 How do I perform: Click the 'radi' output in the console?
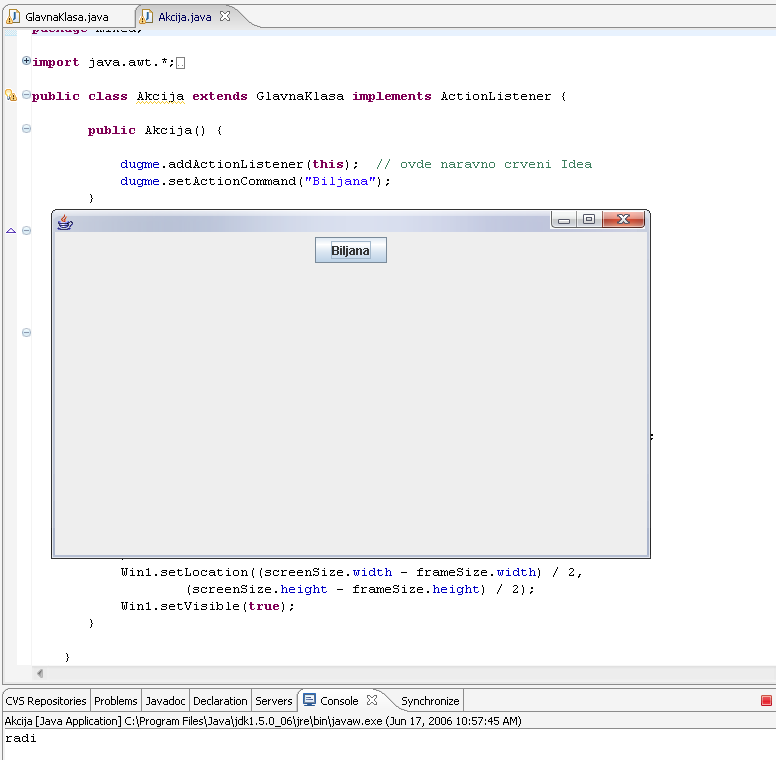pyautogui.click(x=21, y=738)
